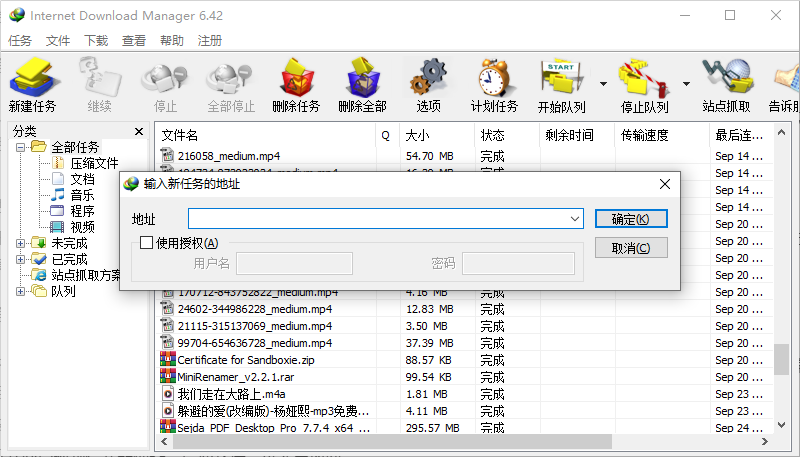Screen dimensions: 800x457
Task: Click audio icon of 我们走在大路上.m4a
Action: pos(168,394)
